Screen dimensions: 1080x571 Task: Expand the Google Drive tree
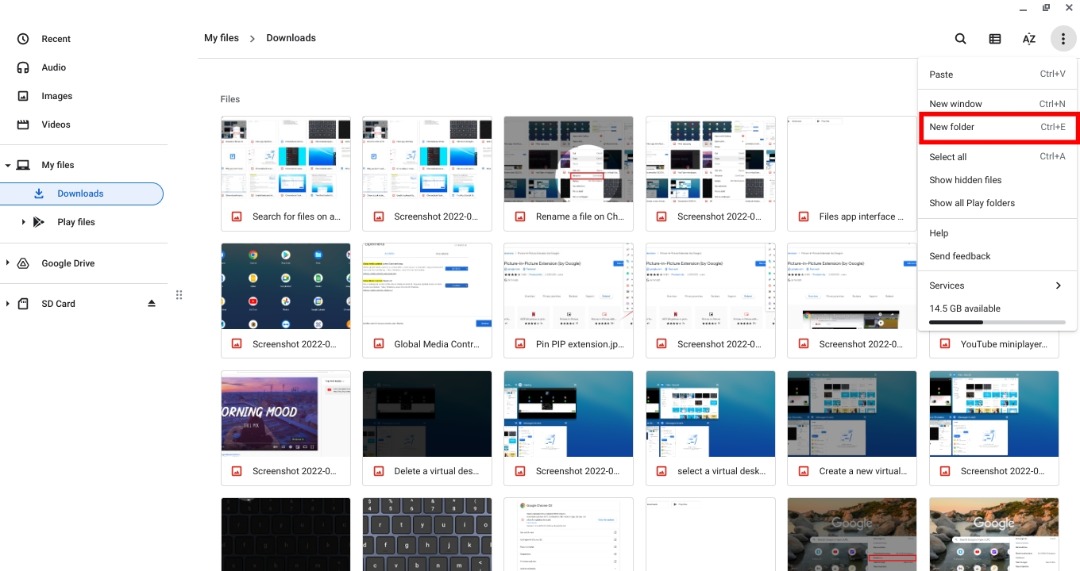8,263
